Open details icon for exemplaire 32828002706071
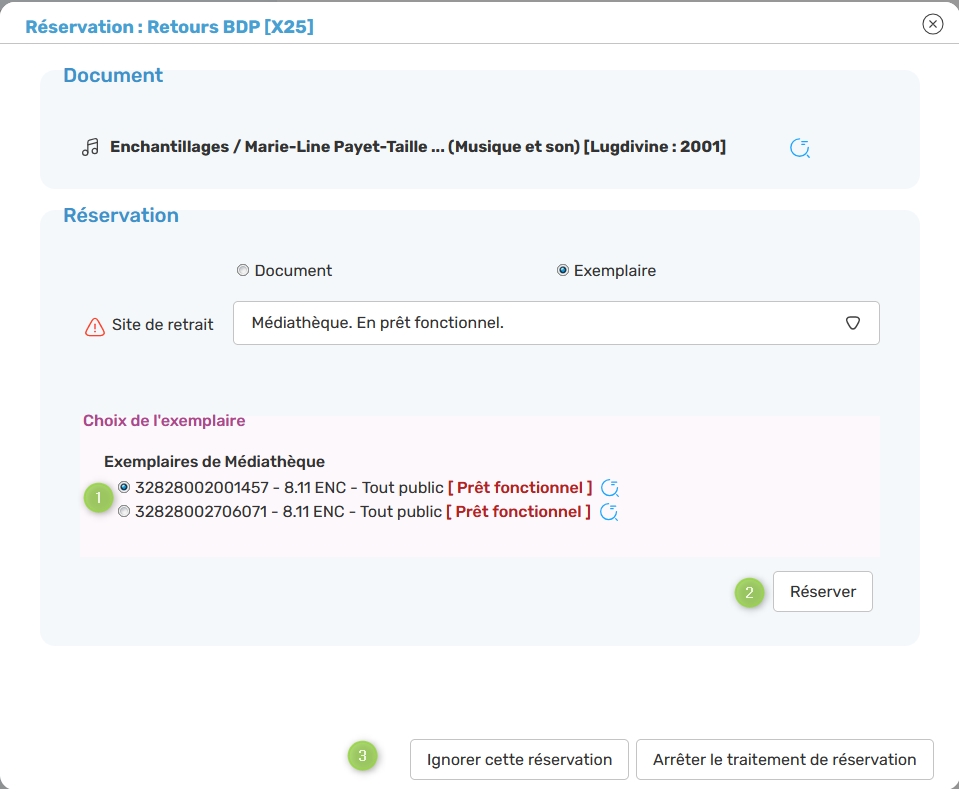This screenshot has height=789, width=959. click(x=609, y=512)
